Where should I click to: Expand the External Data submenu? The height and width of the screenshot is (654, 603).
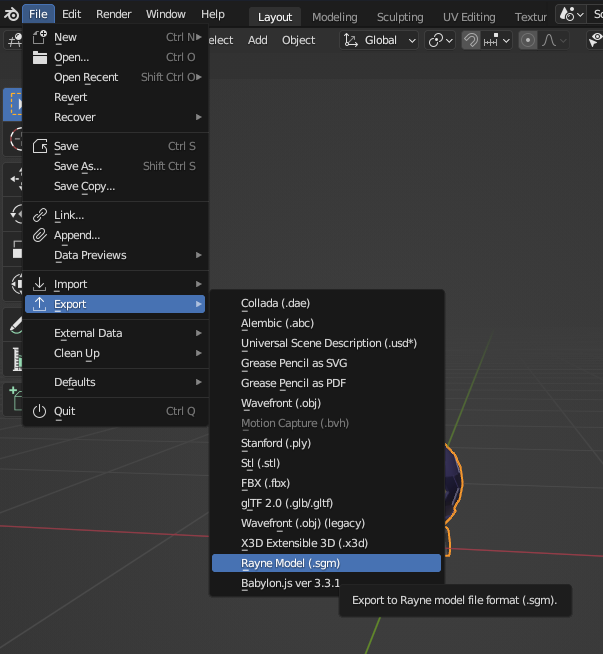click(115, 333)
